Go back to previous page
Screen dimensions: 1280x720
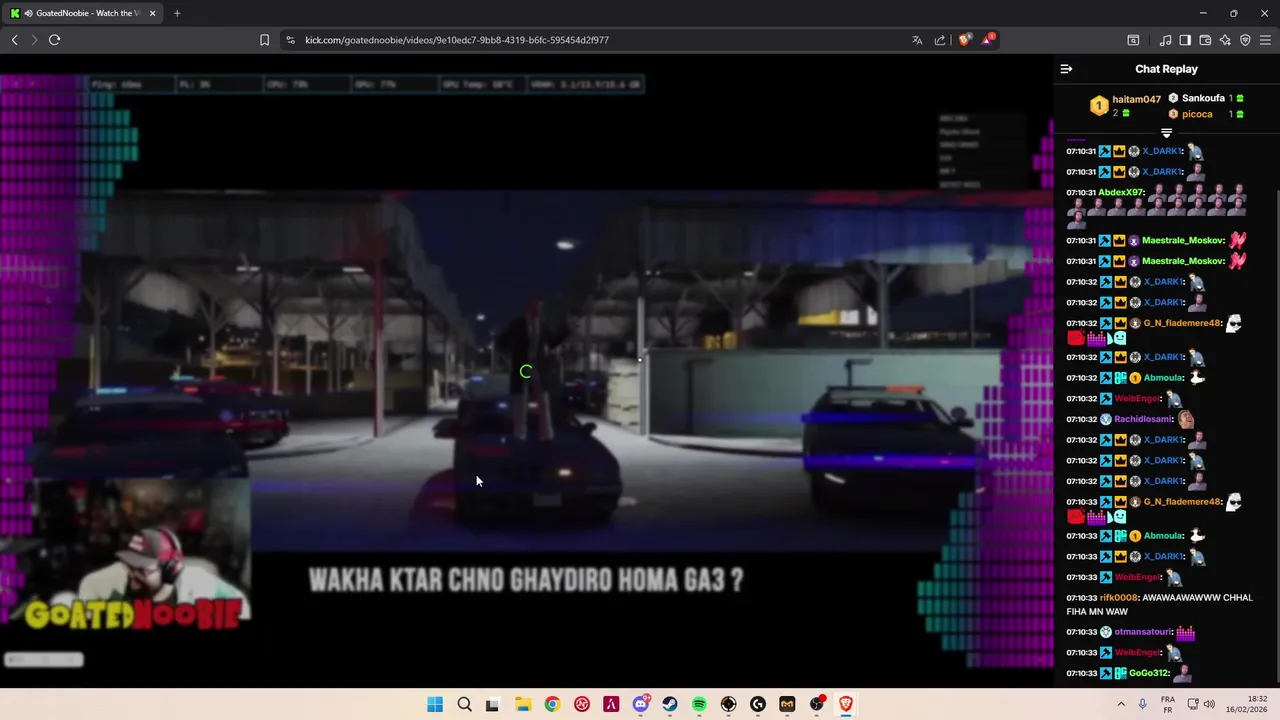(15, 40)
